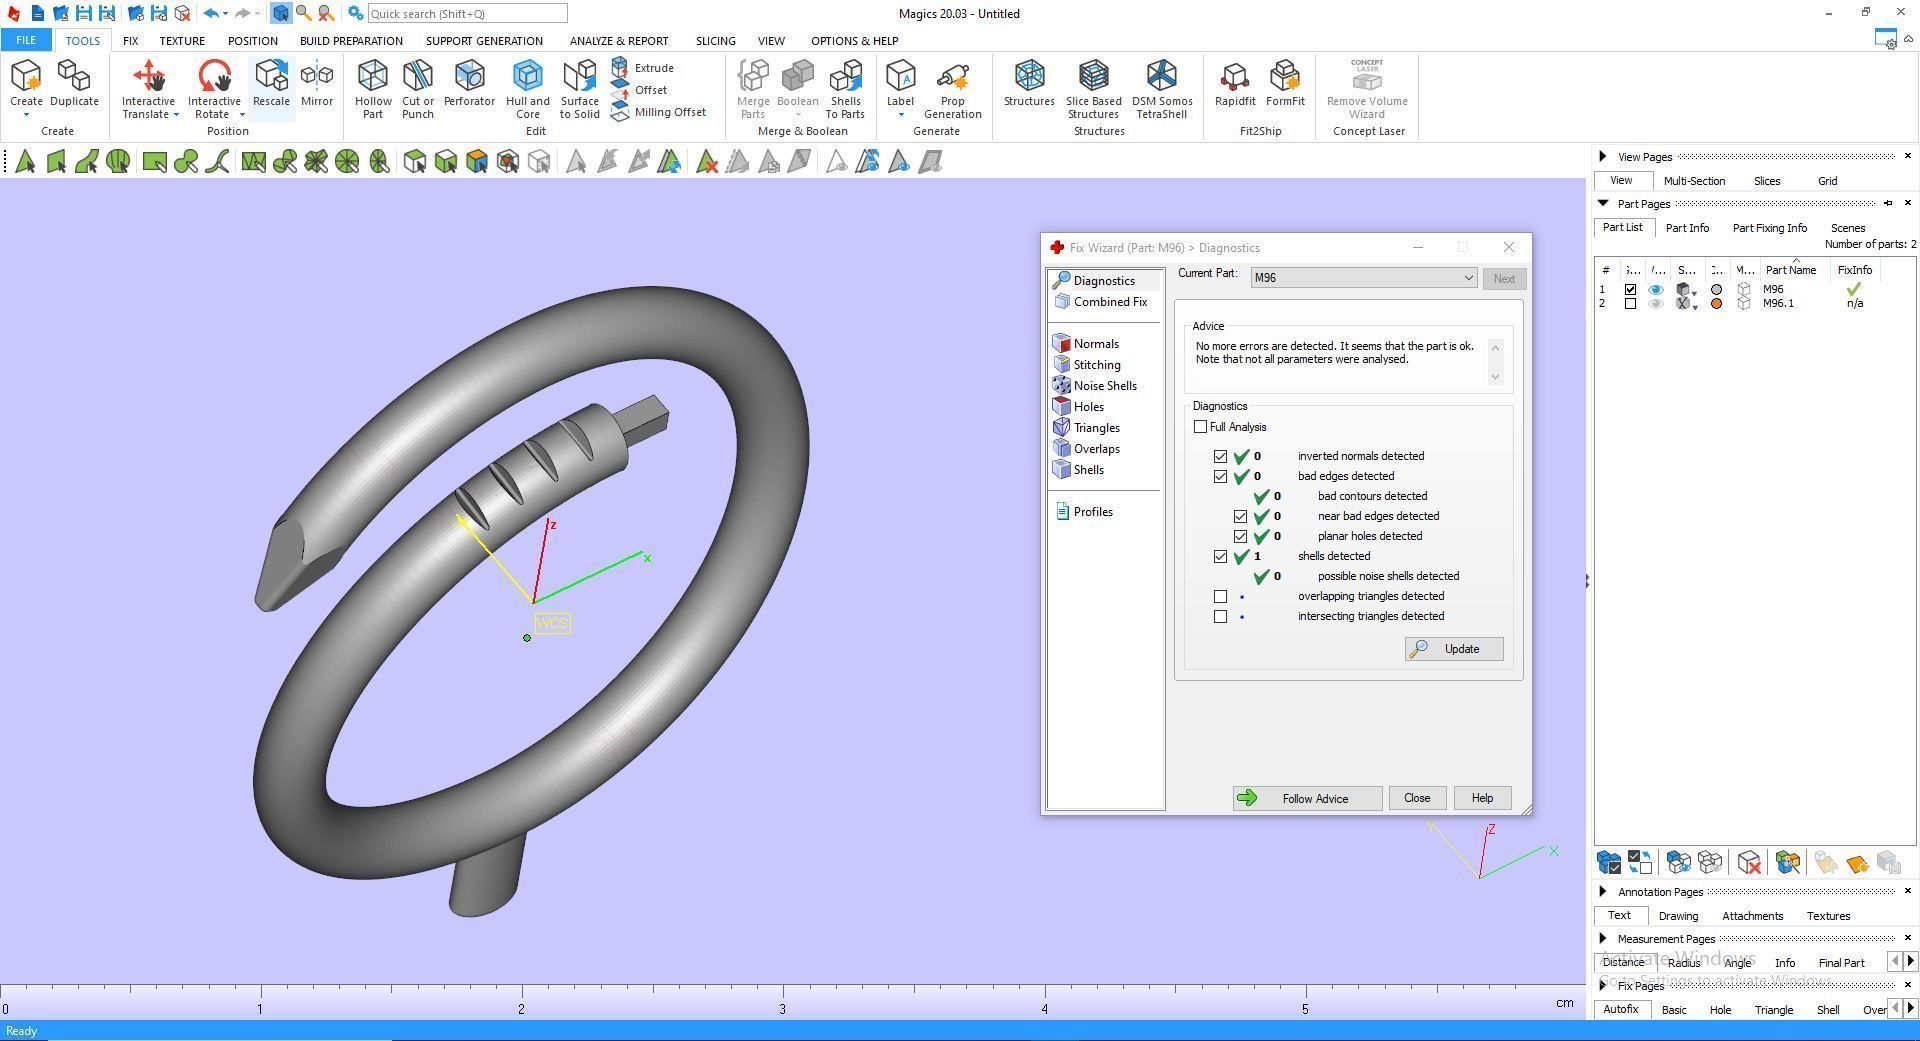The image size is (1920, 1041).
Task: Click the undo arrow in title bar
Action: click(210, 13)
